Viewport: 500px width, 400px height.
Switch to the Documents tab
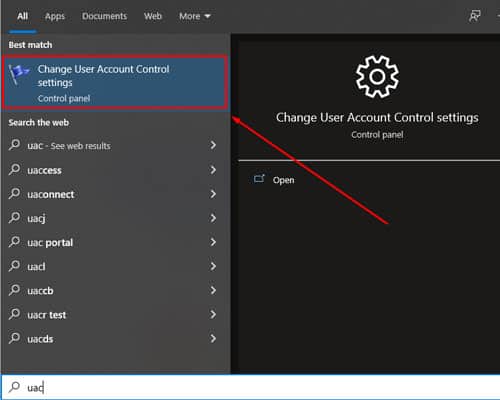click(105, 16)
